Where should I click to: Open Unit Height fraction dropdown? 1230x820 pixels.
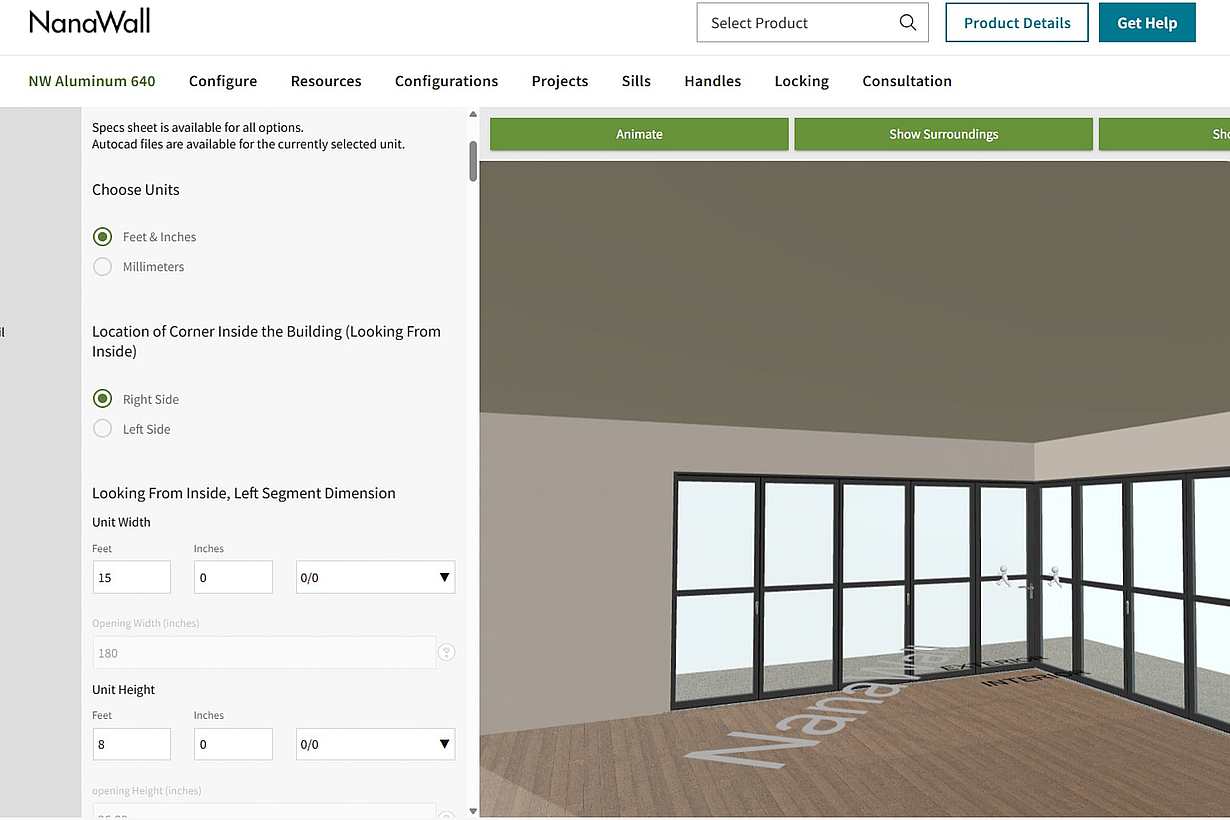(376, 744)
